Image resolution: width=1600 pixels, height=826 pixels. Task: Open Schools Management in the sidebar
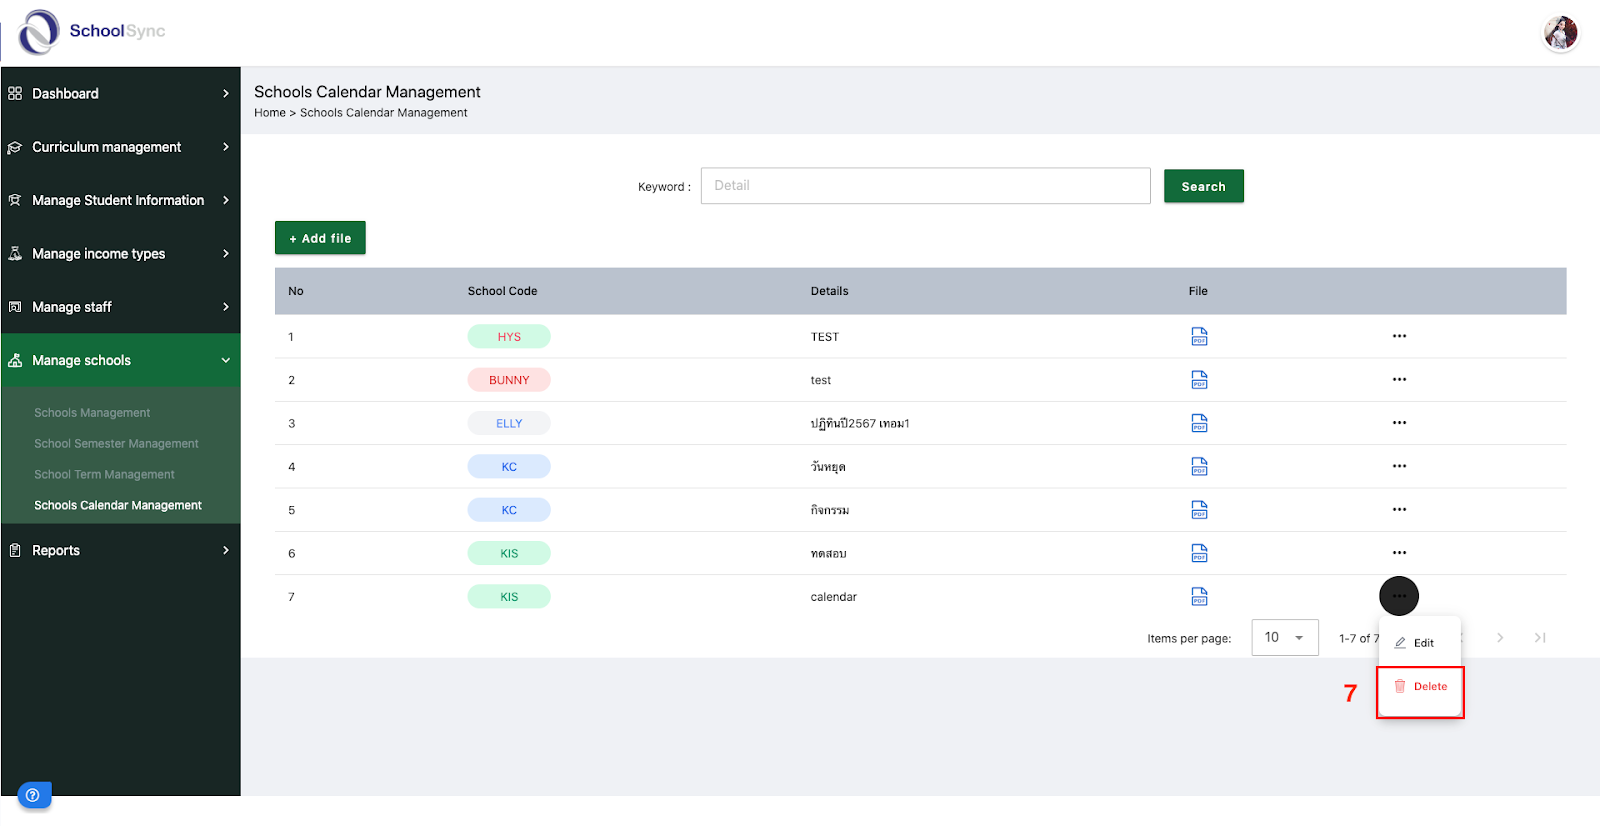[x=92, y=412]
